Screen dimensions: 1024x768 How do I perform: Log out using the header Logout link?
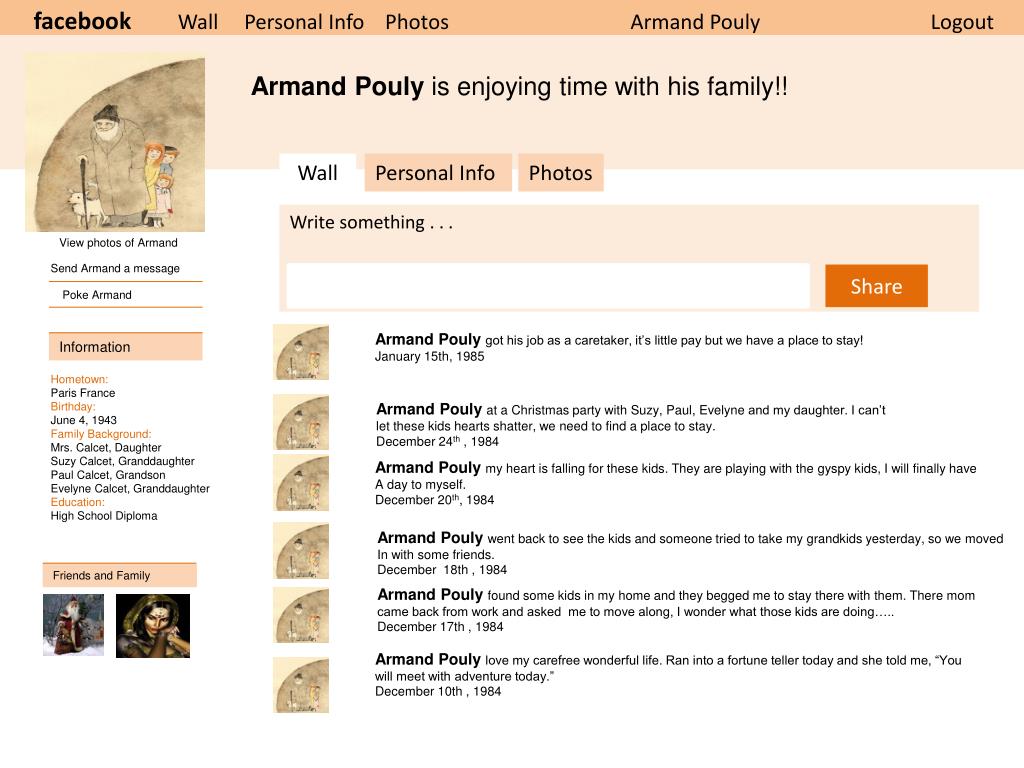961,22
